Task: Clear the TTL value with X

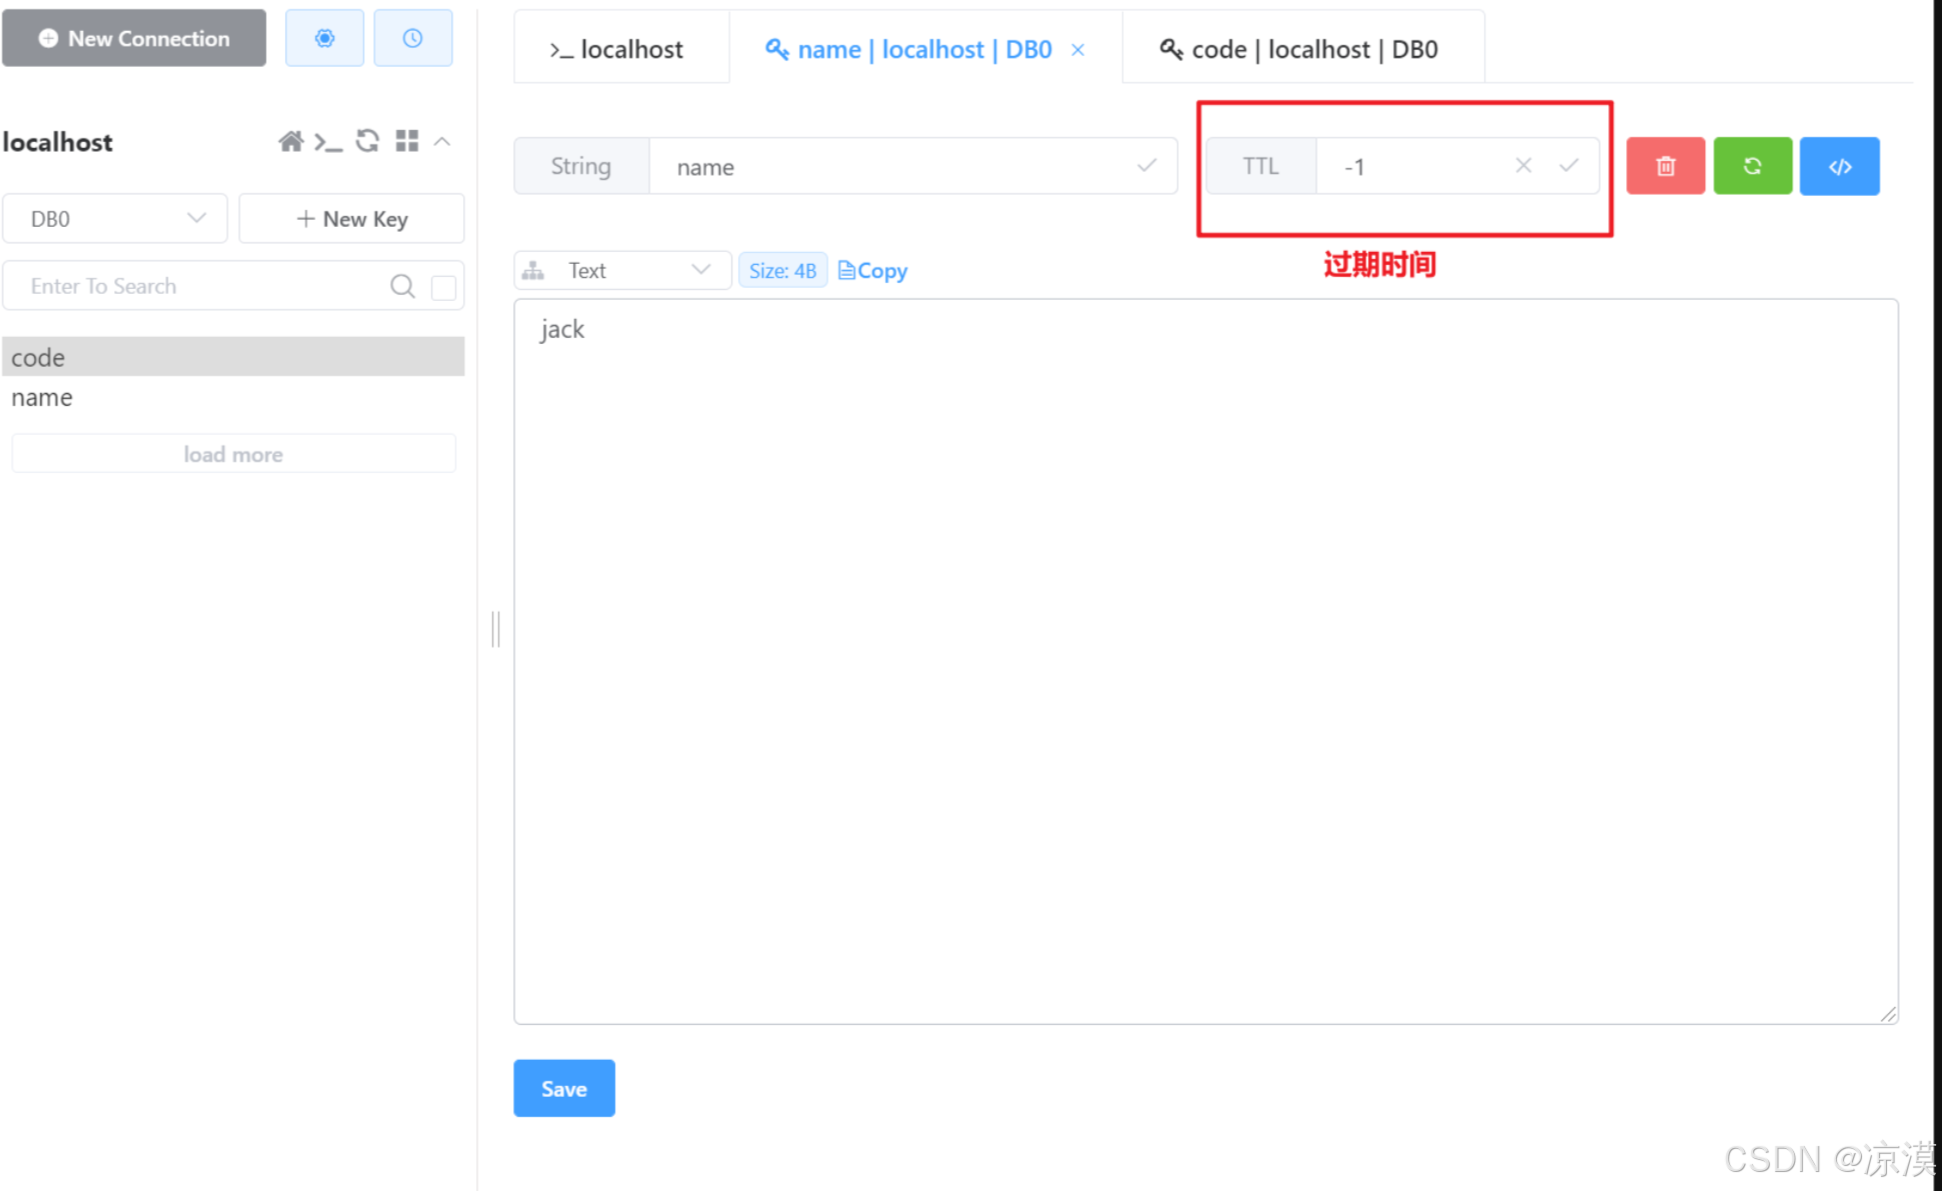Action: pos(1523,166)
